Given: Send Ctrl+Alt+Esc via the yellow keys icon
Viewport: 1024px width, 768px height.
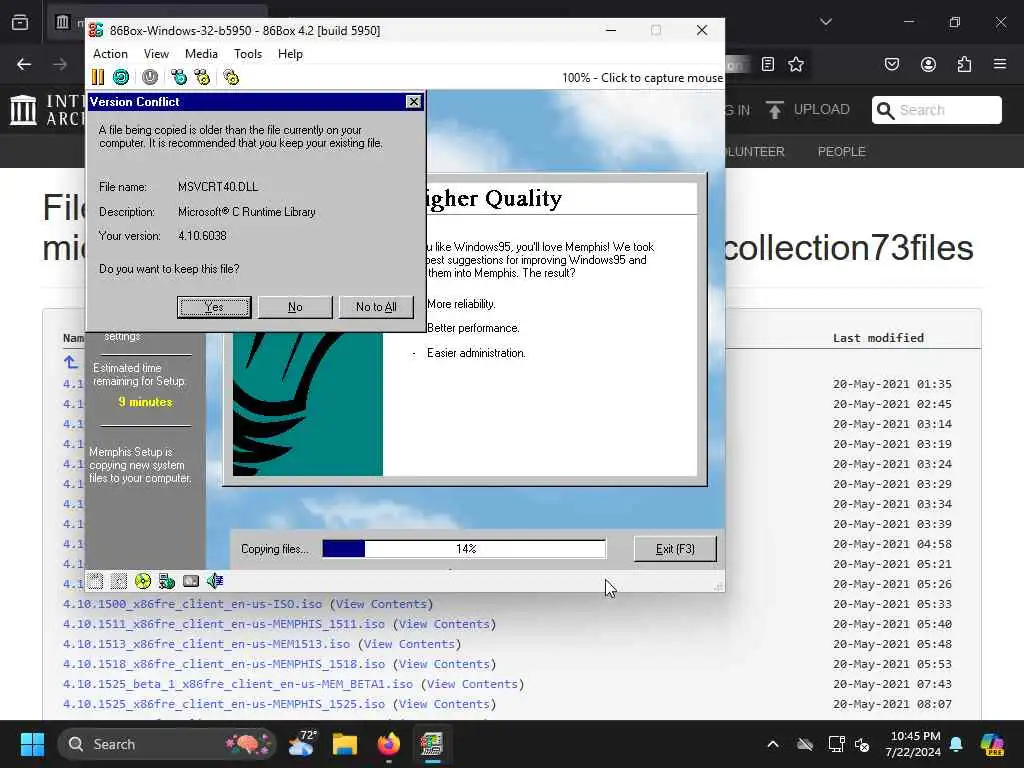Looking at the screenshot, I should 202,77.
